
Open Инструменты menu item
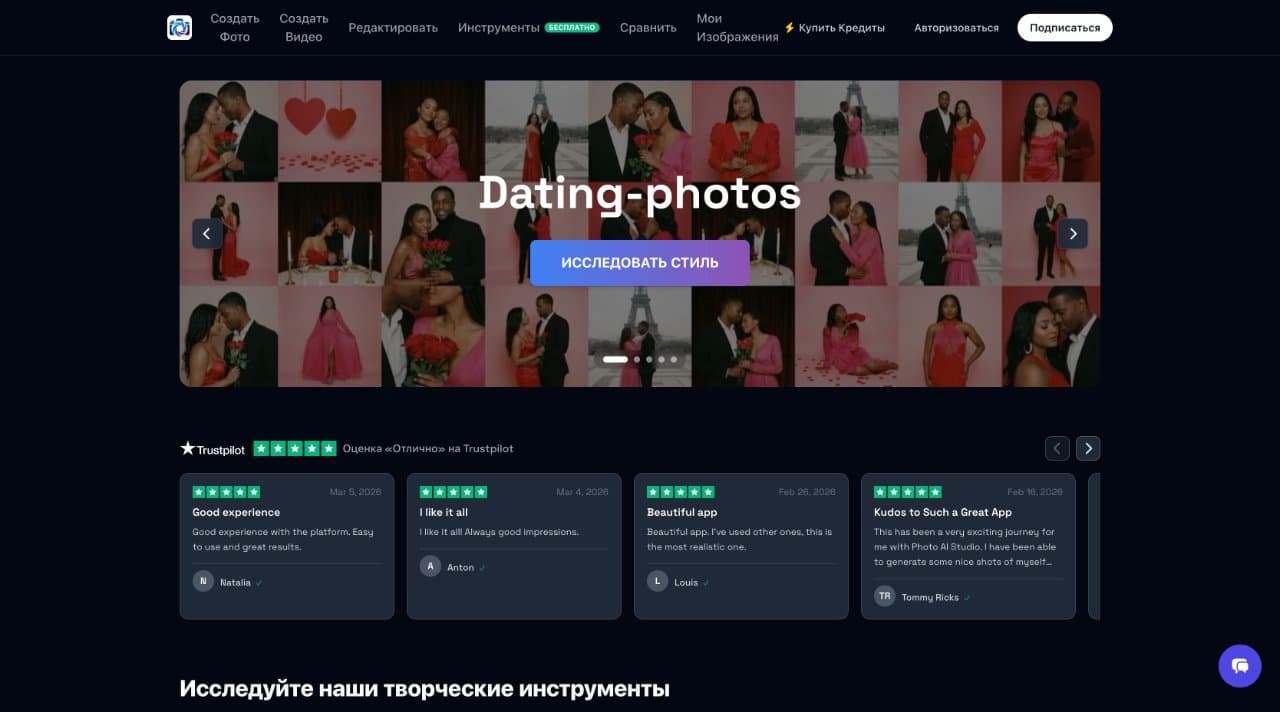point(499,28)
